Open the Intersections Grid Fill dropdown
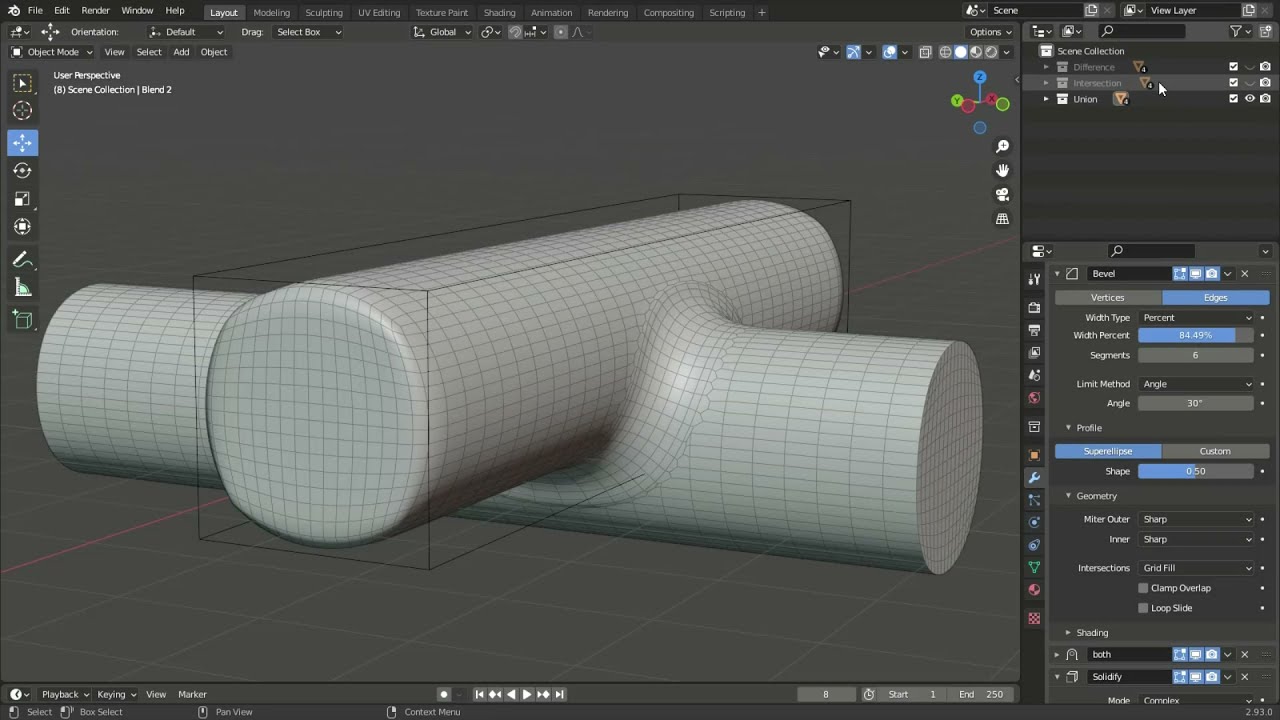The image size is (1280, 720). tap(1196, 567)
